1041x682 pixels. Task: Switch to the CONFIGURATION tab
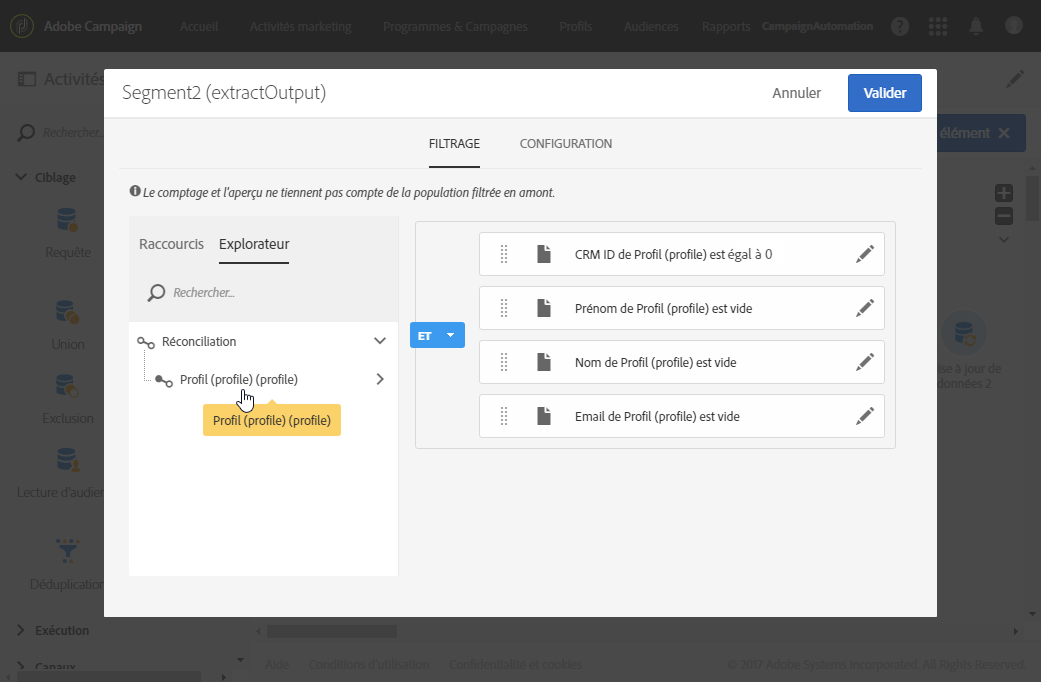[x=565, y=144]
